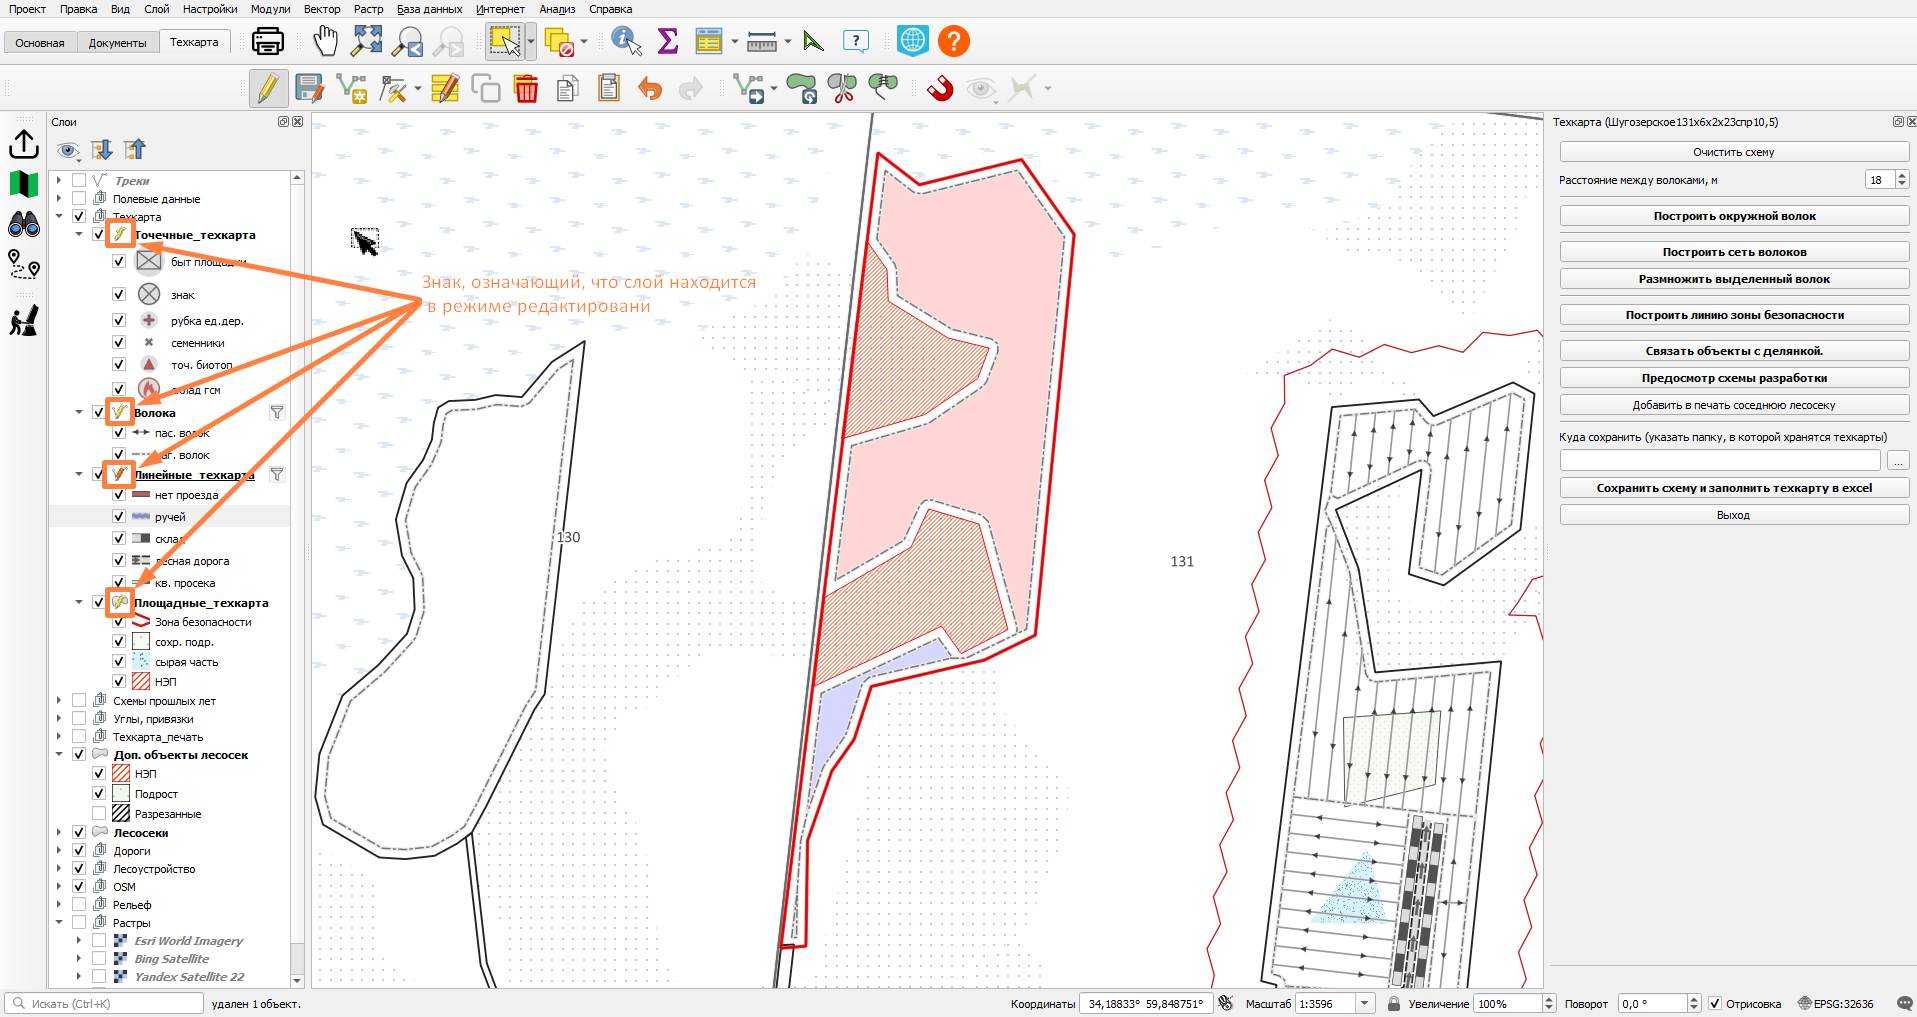Click the binoculars icon in left sidebar

pyautogui.click(x=24, y=224)
